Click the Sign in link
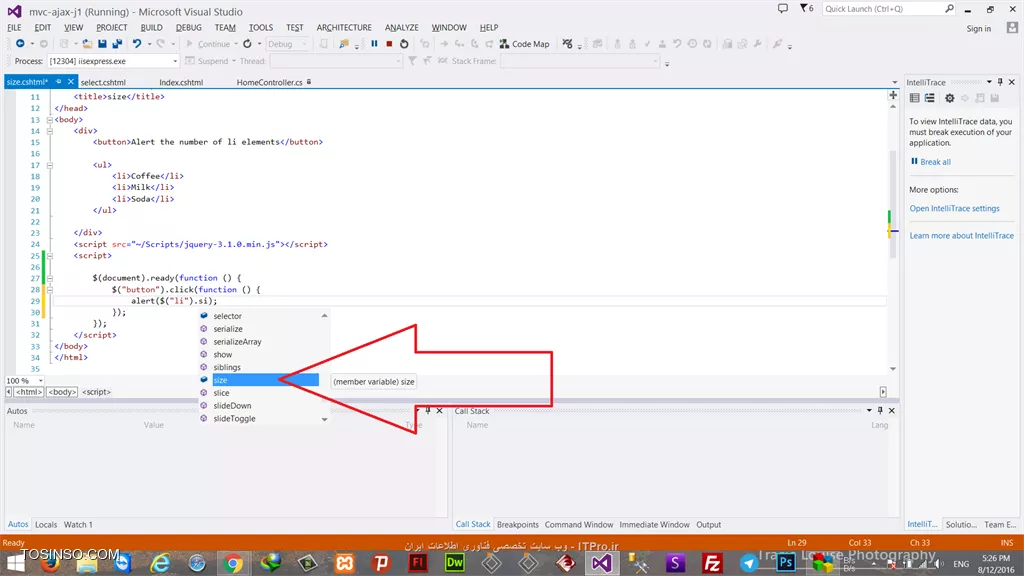 978,29
